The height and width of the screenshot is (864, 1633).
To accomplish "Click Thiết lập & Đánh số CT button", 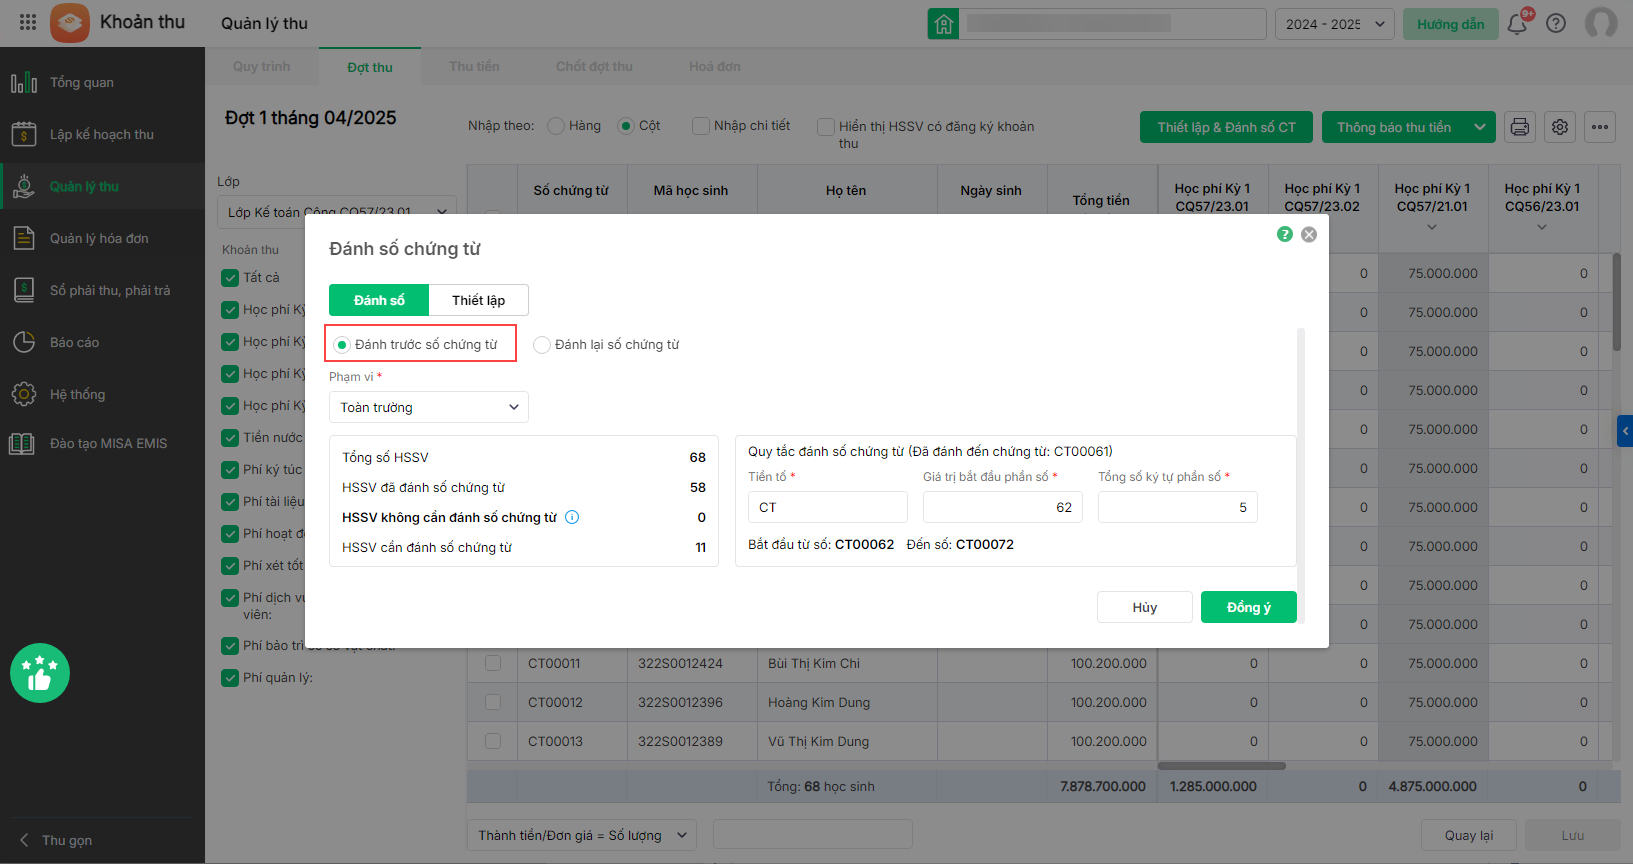I will (1227, 127).
